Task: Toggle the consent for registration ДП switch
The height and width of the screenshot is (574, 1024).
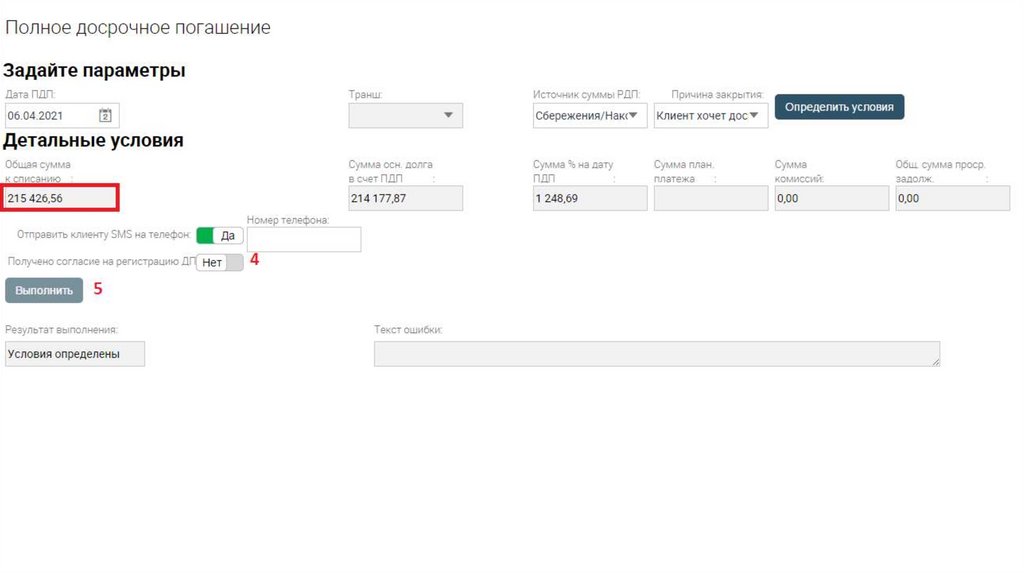Action: pos(219,262)
